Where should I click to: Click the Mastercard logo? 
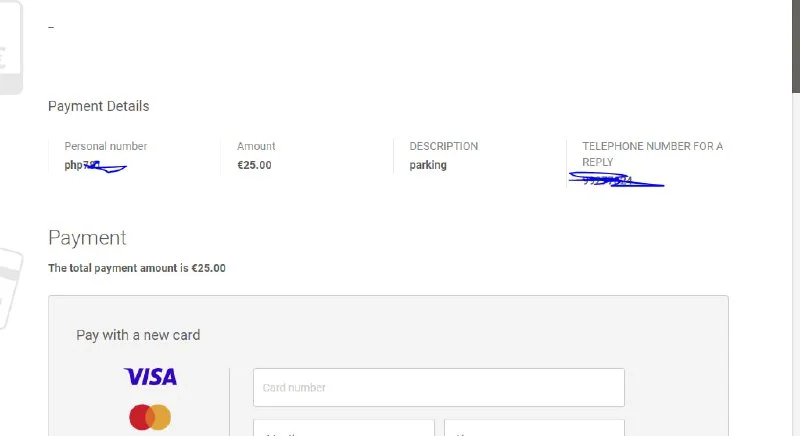(150, 417)
